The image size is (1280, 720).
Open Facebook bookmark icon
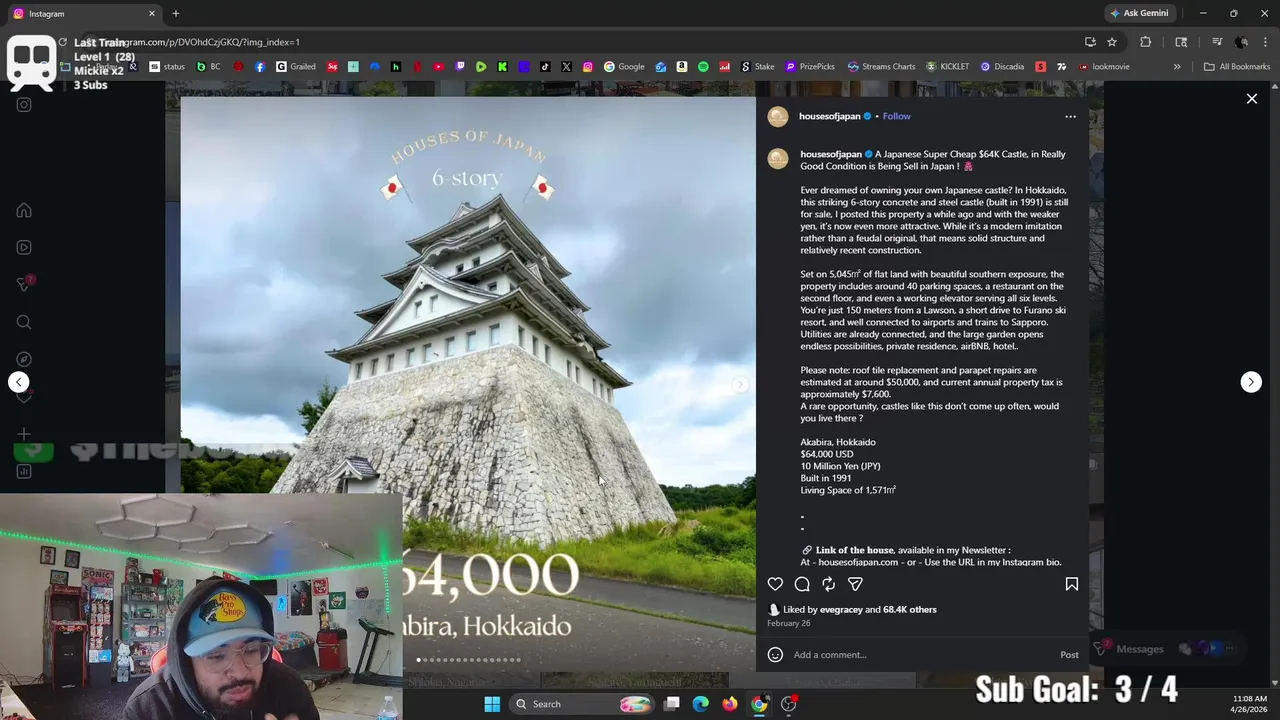pos(260,67)
